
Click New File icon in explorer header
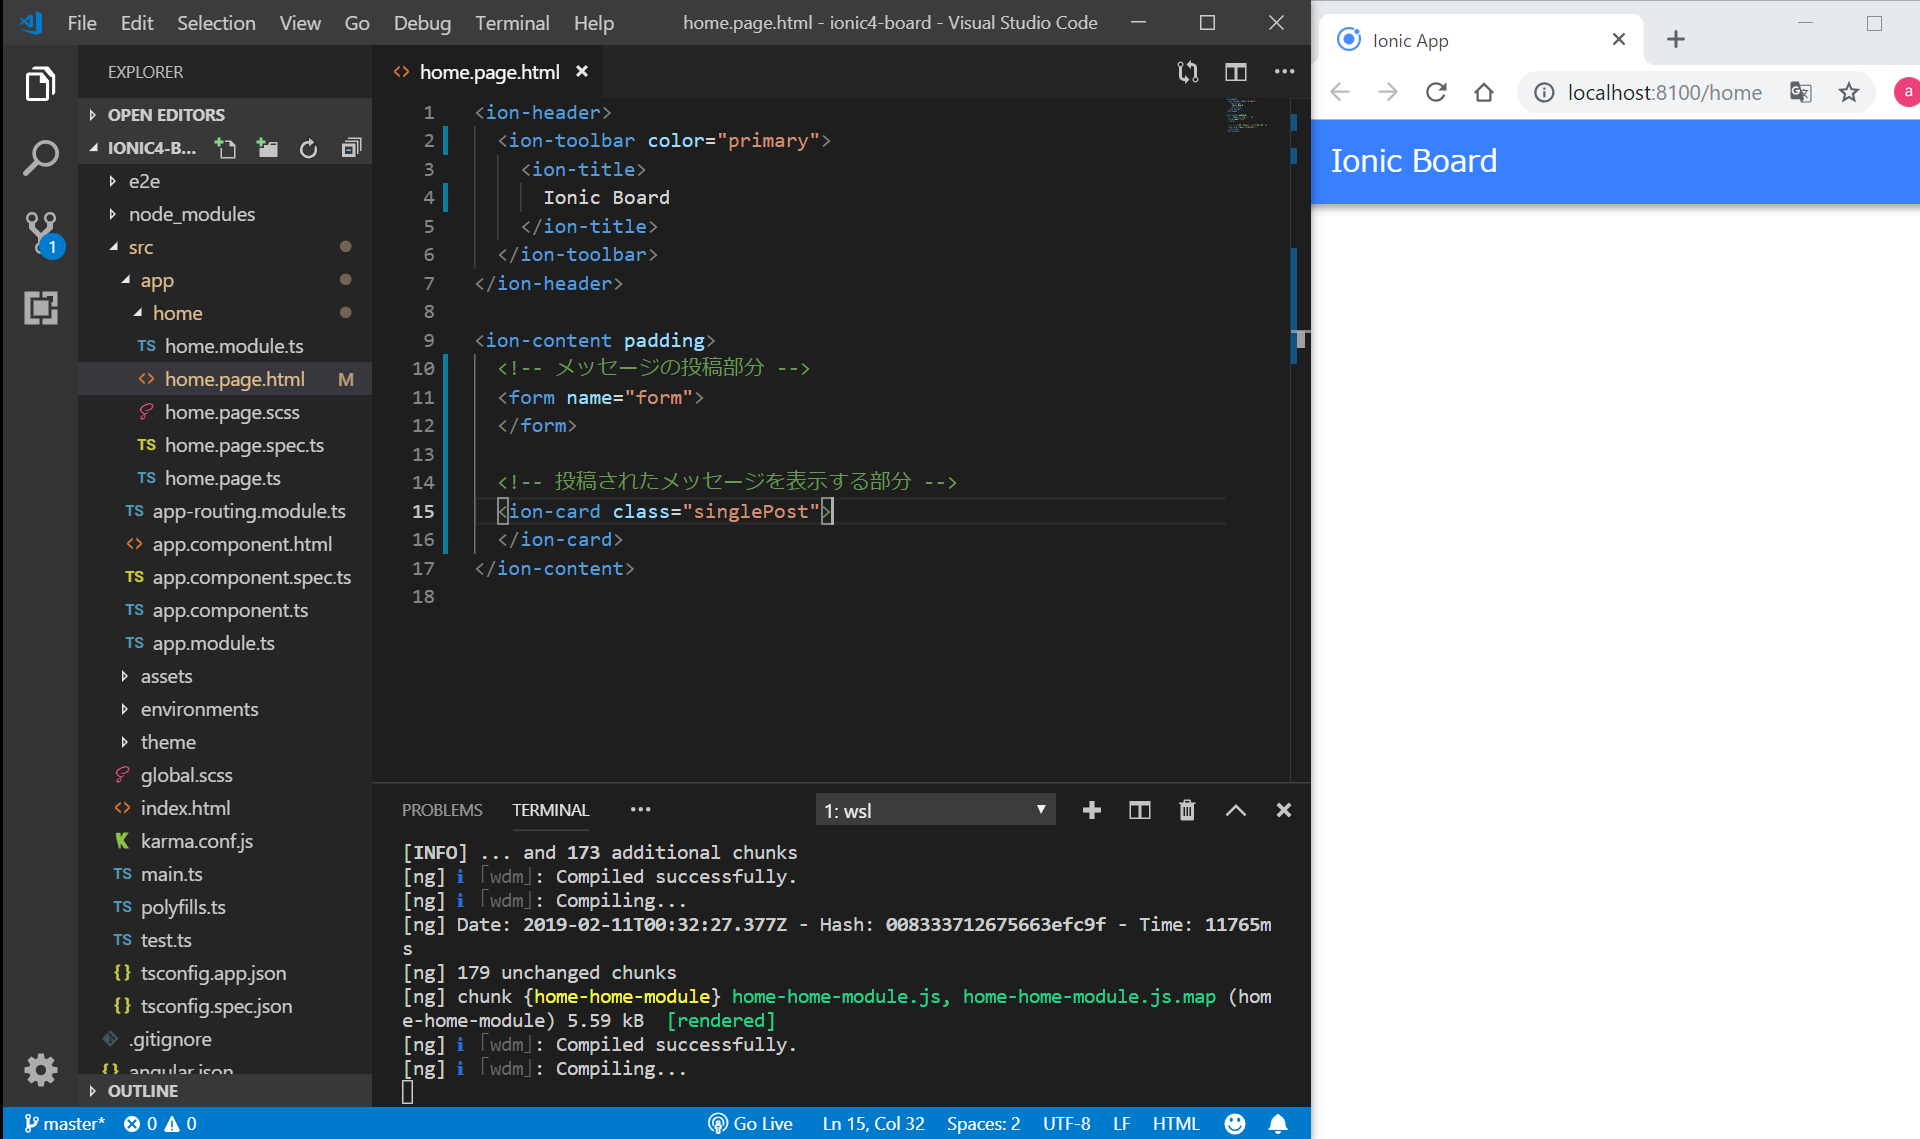[x=226, y=148]
